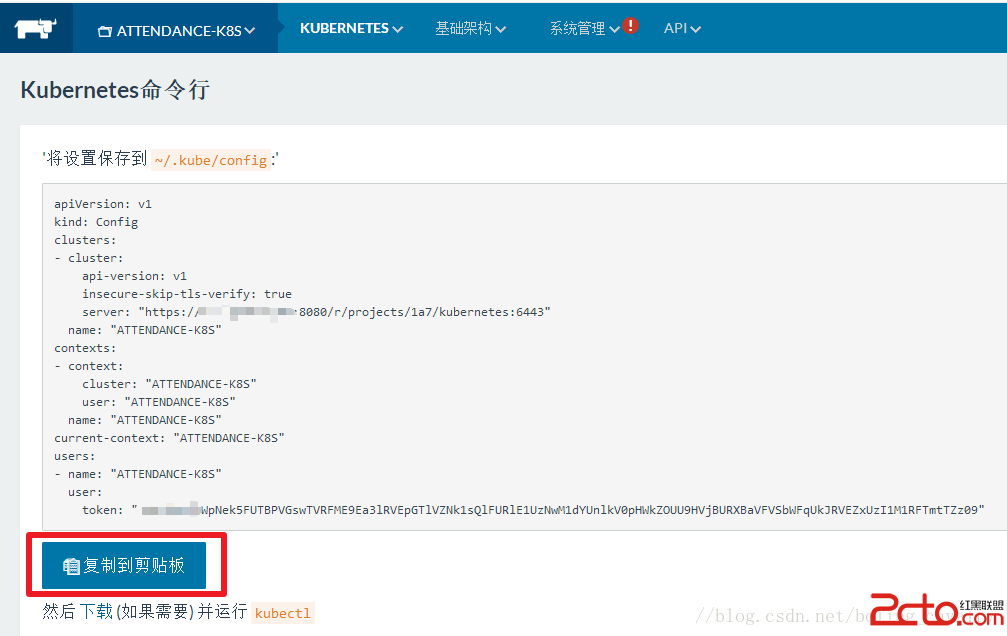Open the 系统管理 dropdown menu

tap(580, 28)
